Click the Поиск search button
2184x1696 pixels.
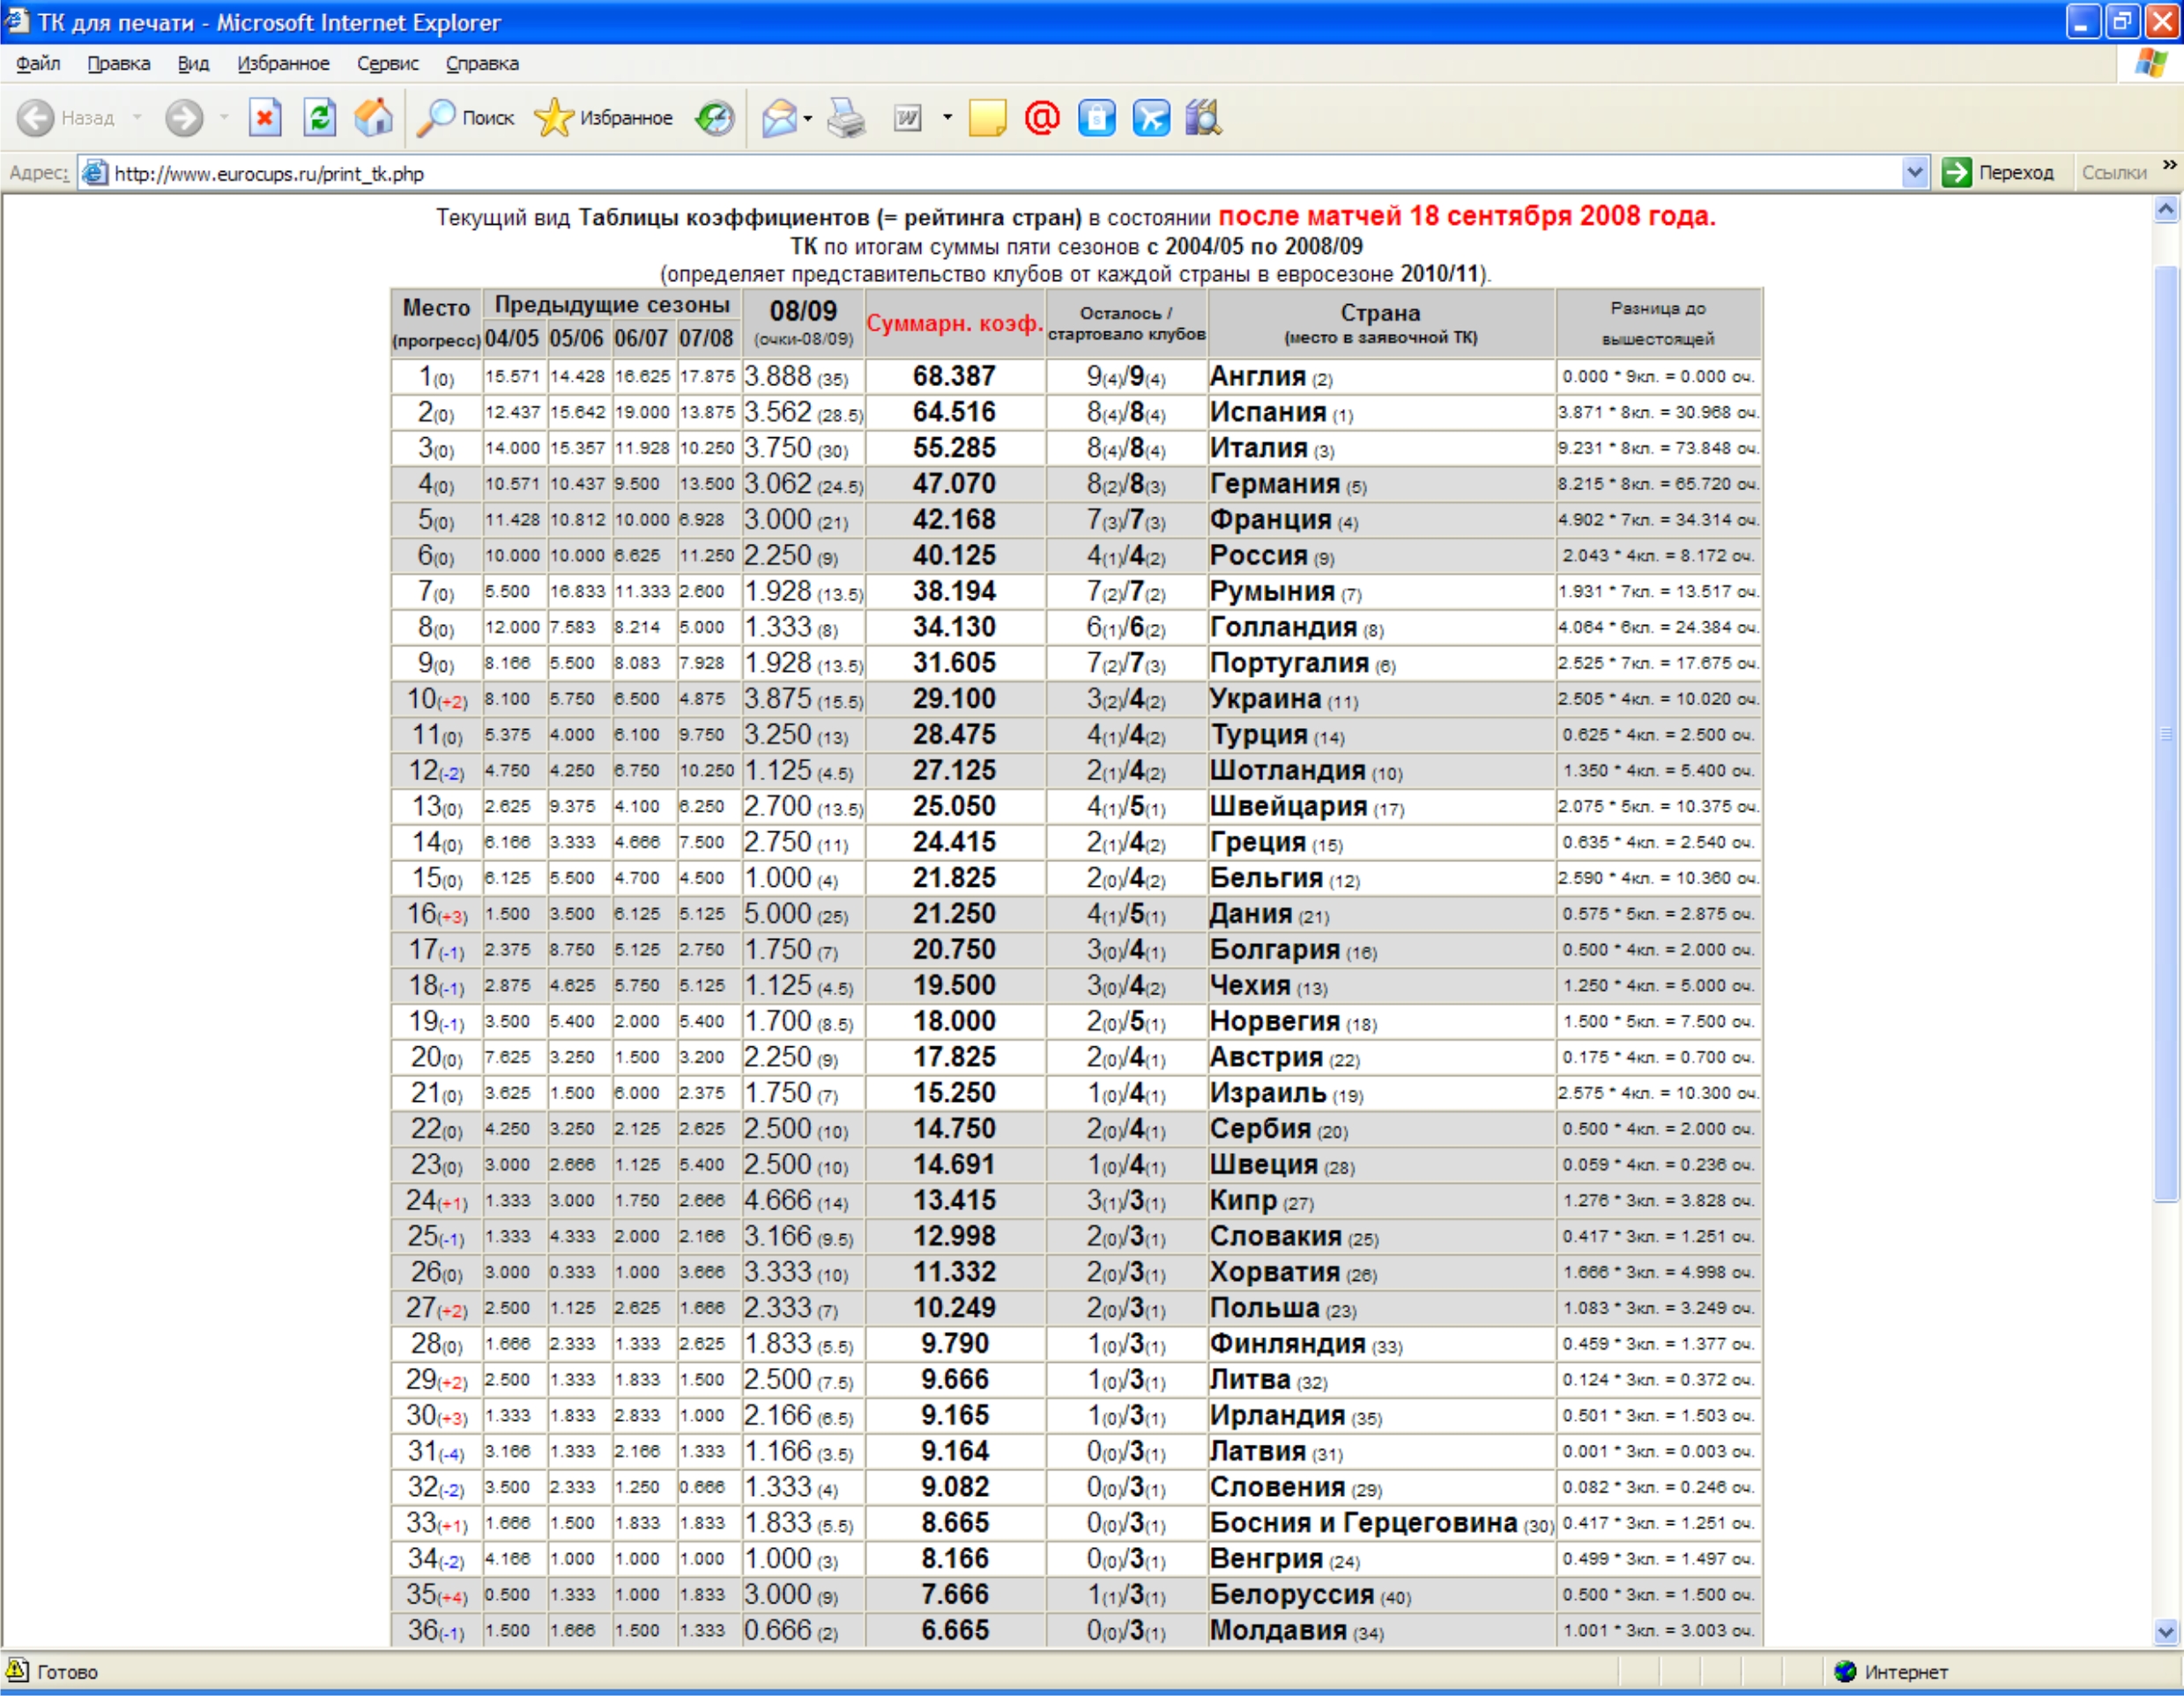pyautogui.click(x=467, y=118)
